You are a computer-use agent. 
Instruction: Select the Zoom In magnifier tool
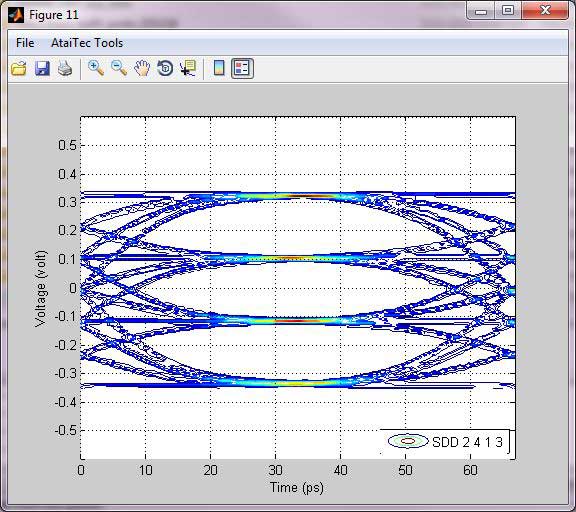(96, 68)
